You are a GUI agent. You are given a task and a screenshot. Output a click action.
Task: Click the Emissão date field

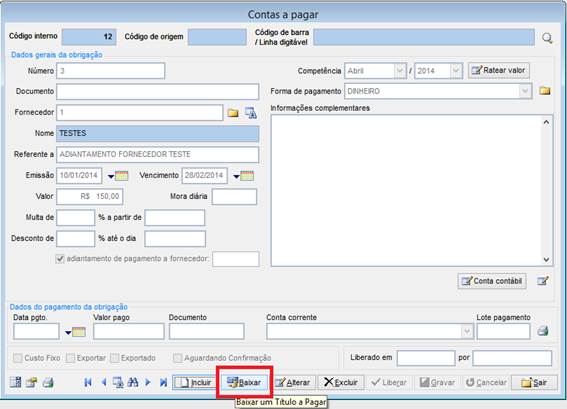pyautogui.click(x=79, y=175)
